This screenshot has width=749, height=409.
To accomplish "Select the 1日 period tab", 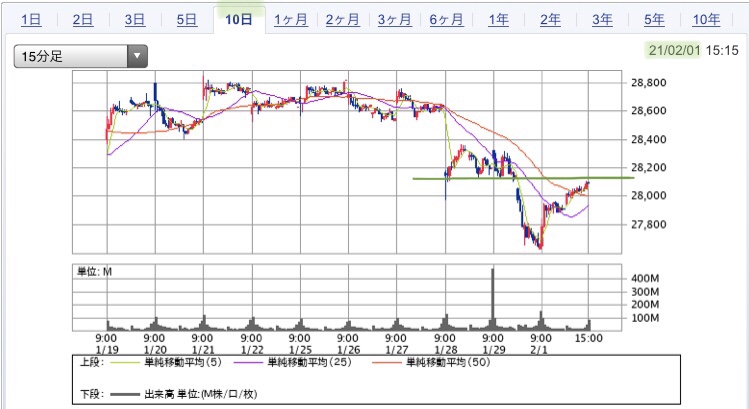I will pos(31,20).
